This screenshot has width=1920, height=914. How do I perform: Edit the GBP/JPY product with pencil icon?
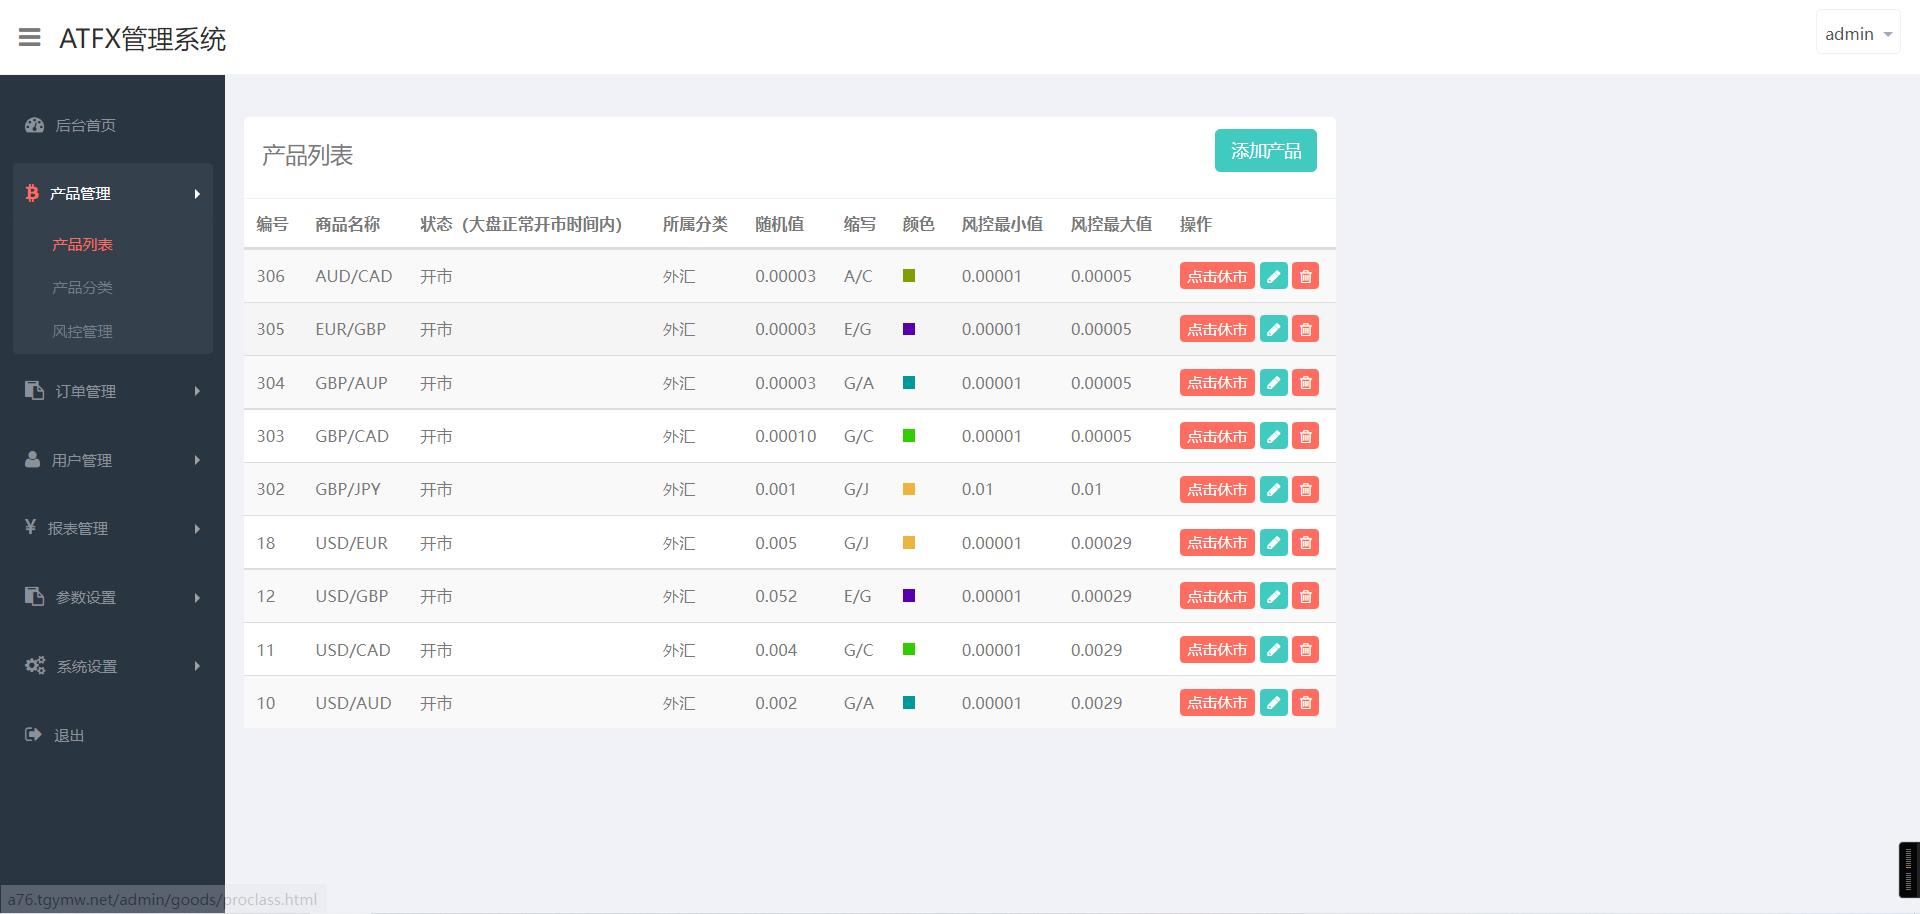coord(1273,489)
